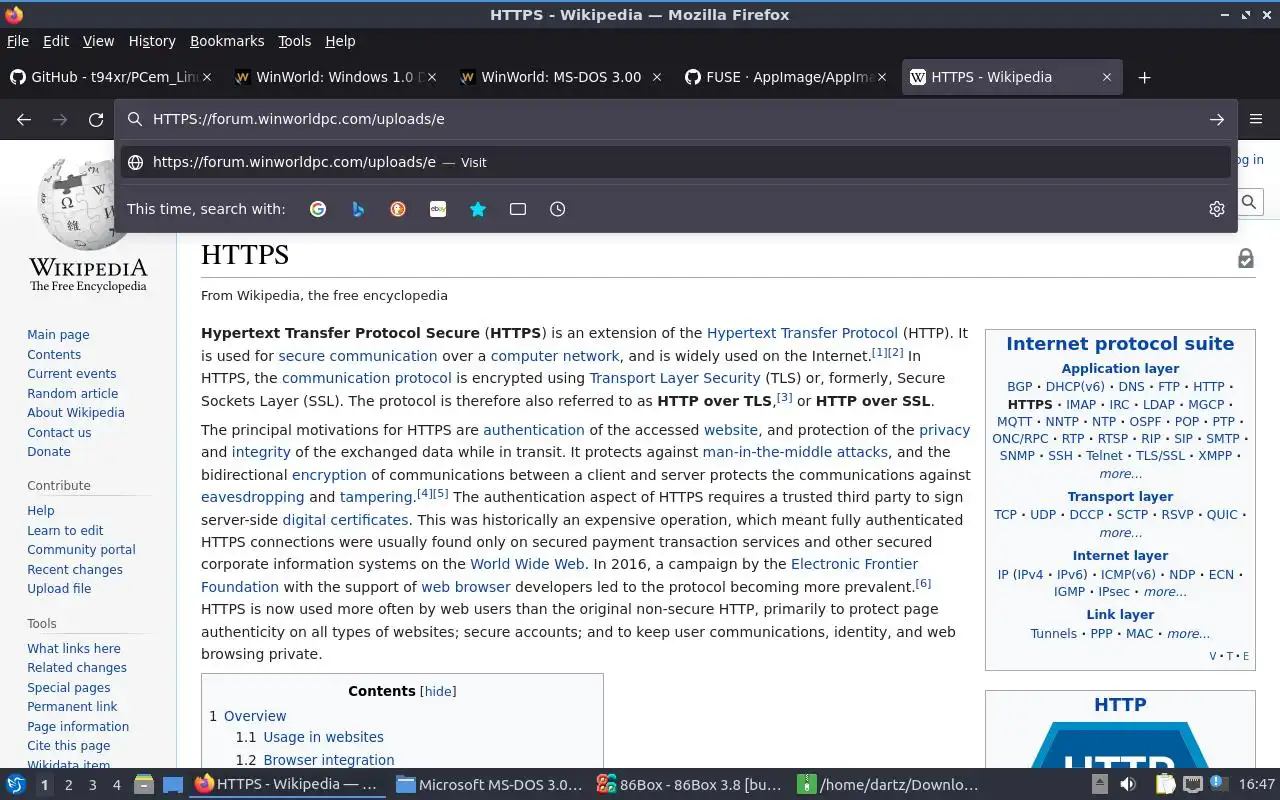The image size is (1280, 800).
Task: Search in open Tabs via the tab icon
Action: pyautogui.click(x=518, y=209)
